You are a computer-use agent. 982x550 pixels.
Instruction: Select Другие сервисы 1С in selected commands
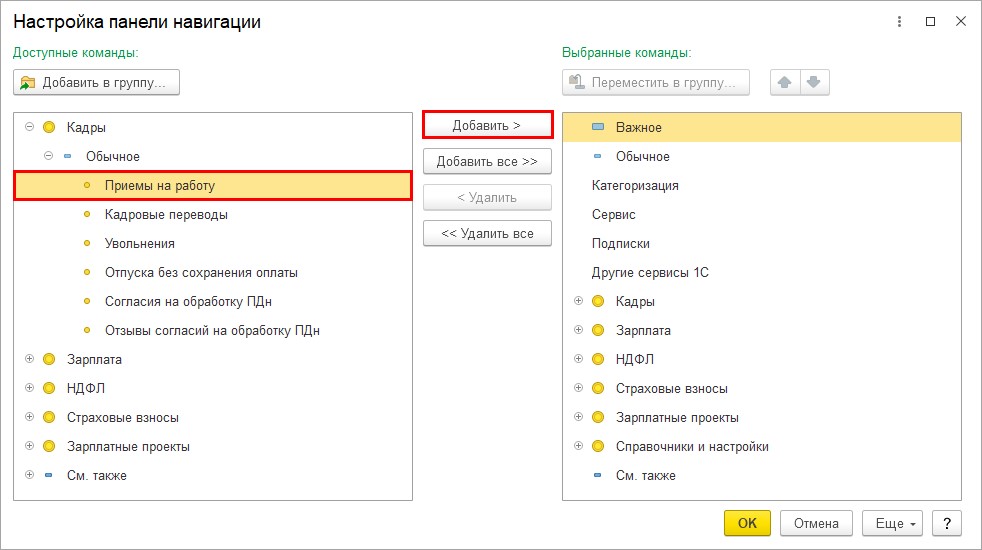tap(650, 273)
